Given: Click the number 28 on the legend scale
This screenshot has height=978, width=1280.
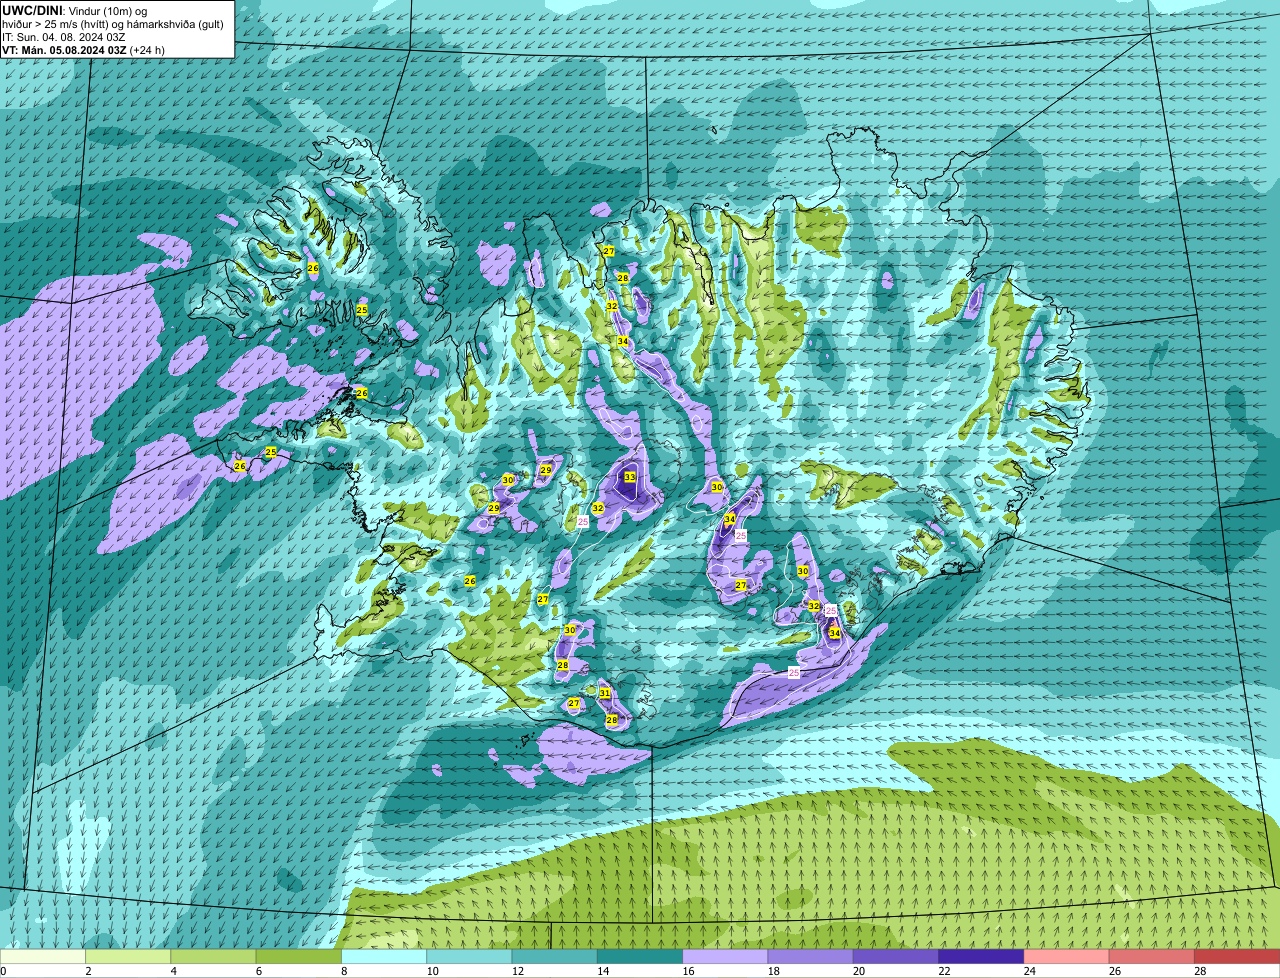Looking at the screenshot, I should [1200, 971].
